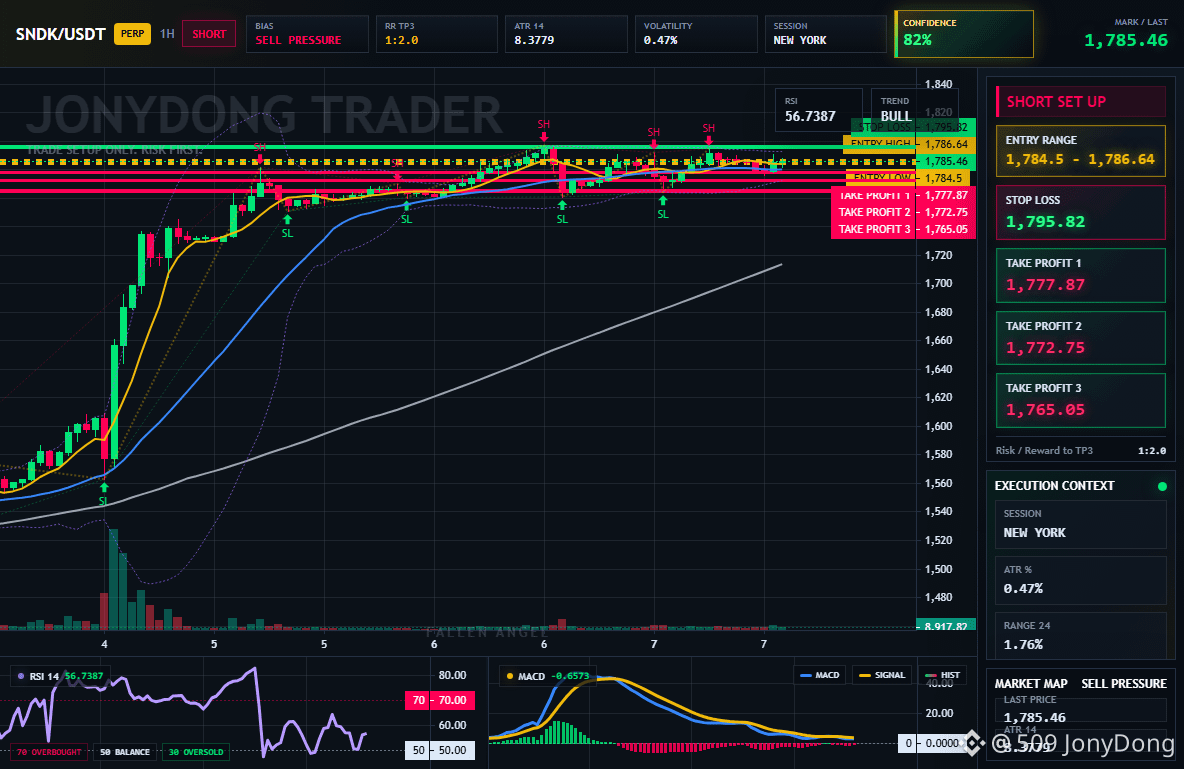Image resolution: width=1184 pixels, height=769 pixels.
Task: Click the purple RSI 14 indicator dot
Action: [20, 676]
